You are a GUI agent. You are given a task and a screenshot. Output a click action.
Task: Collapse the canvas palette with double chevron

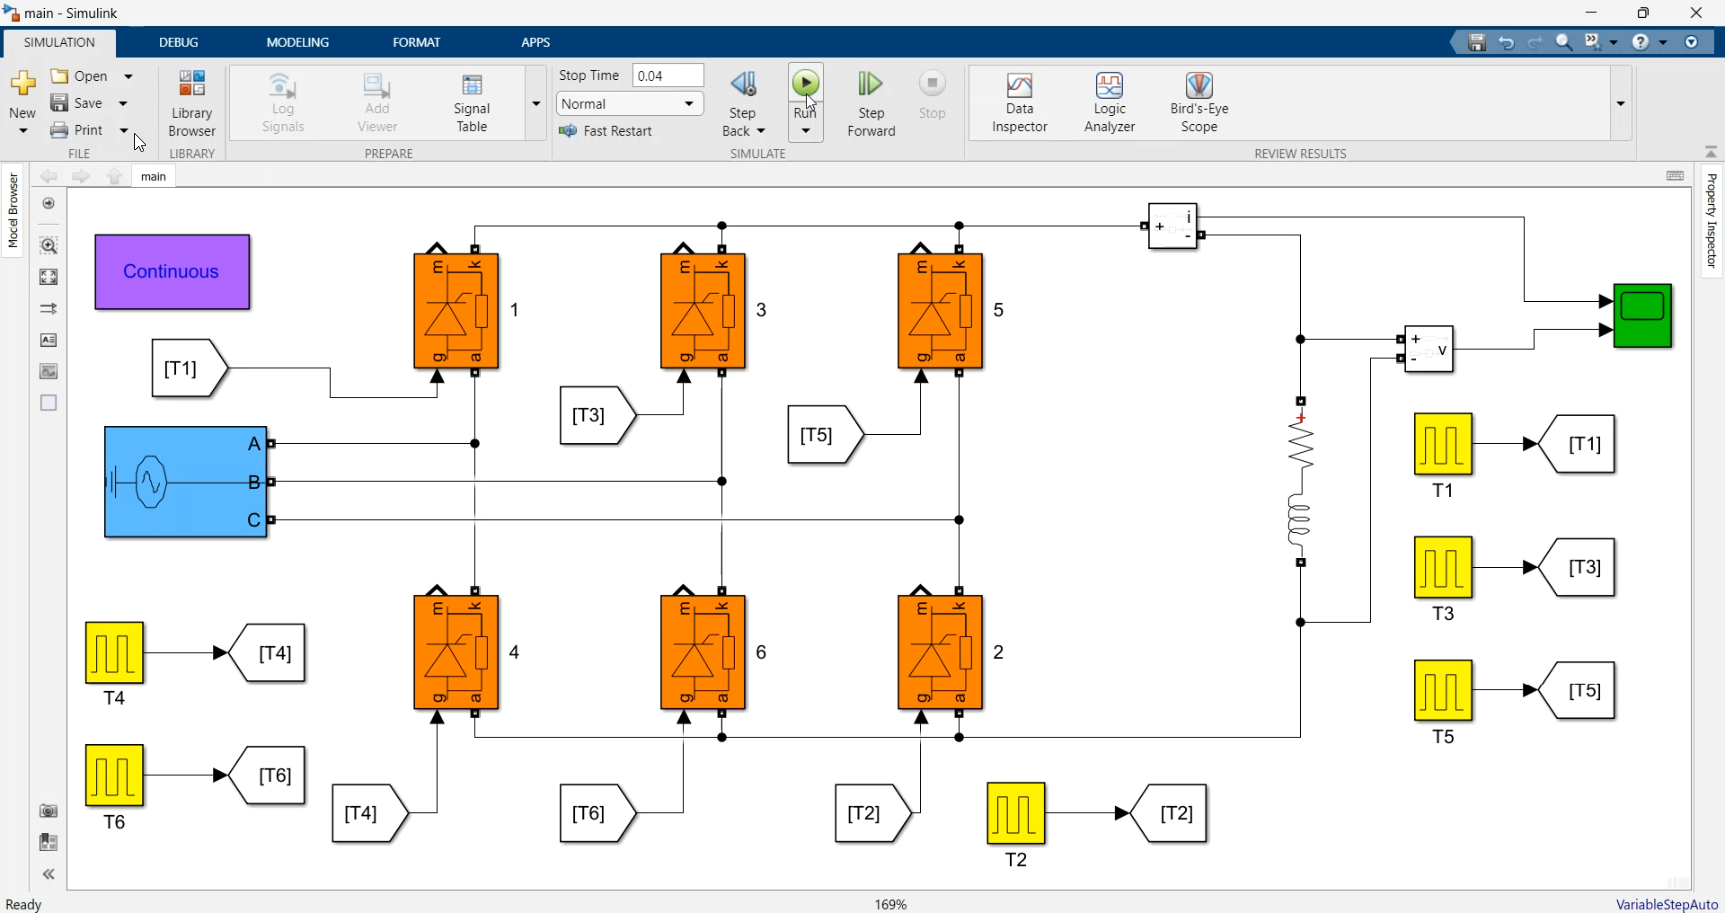tap(48, 874)
